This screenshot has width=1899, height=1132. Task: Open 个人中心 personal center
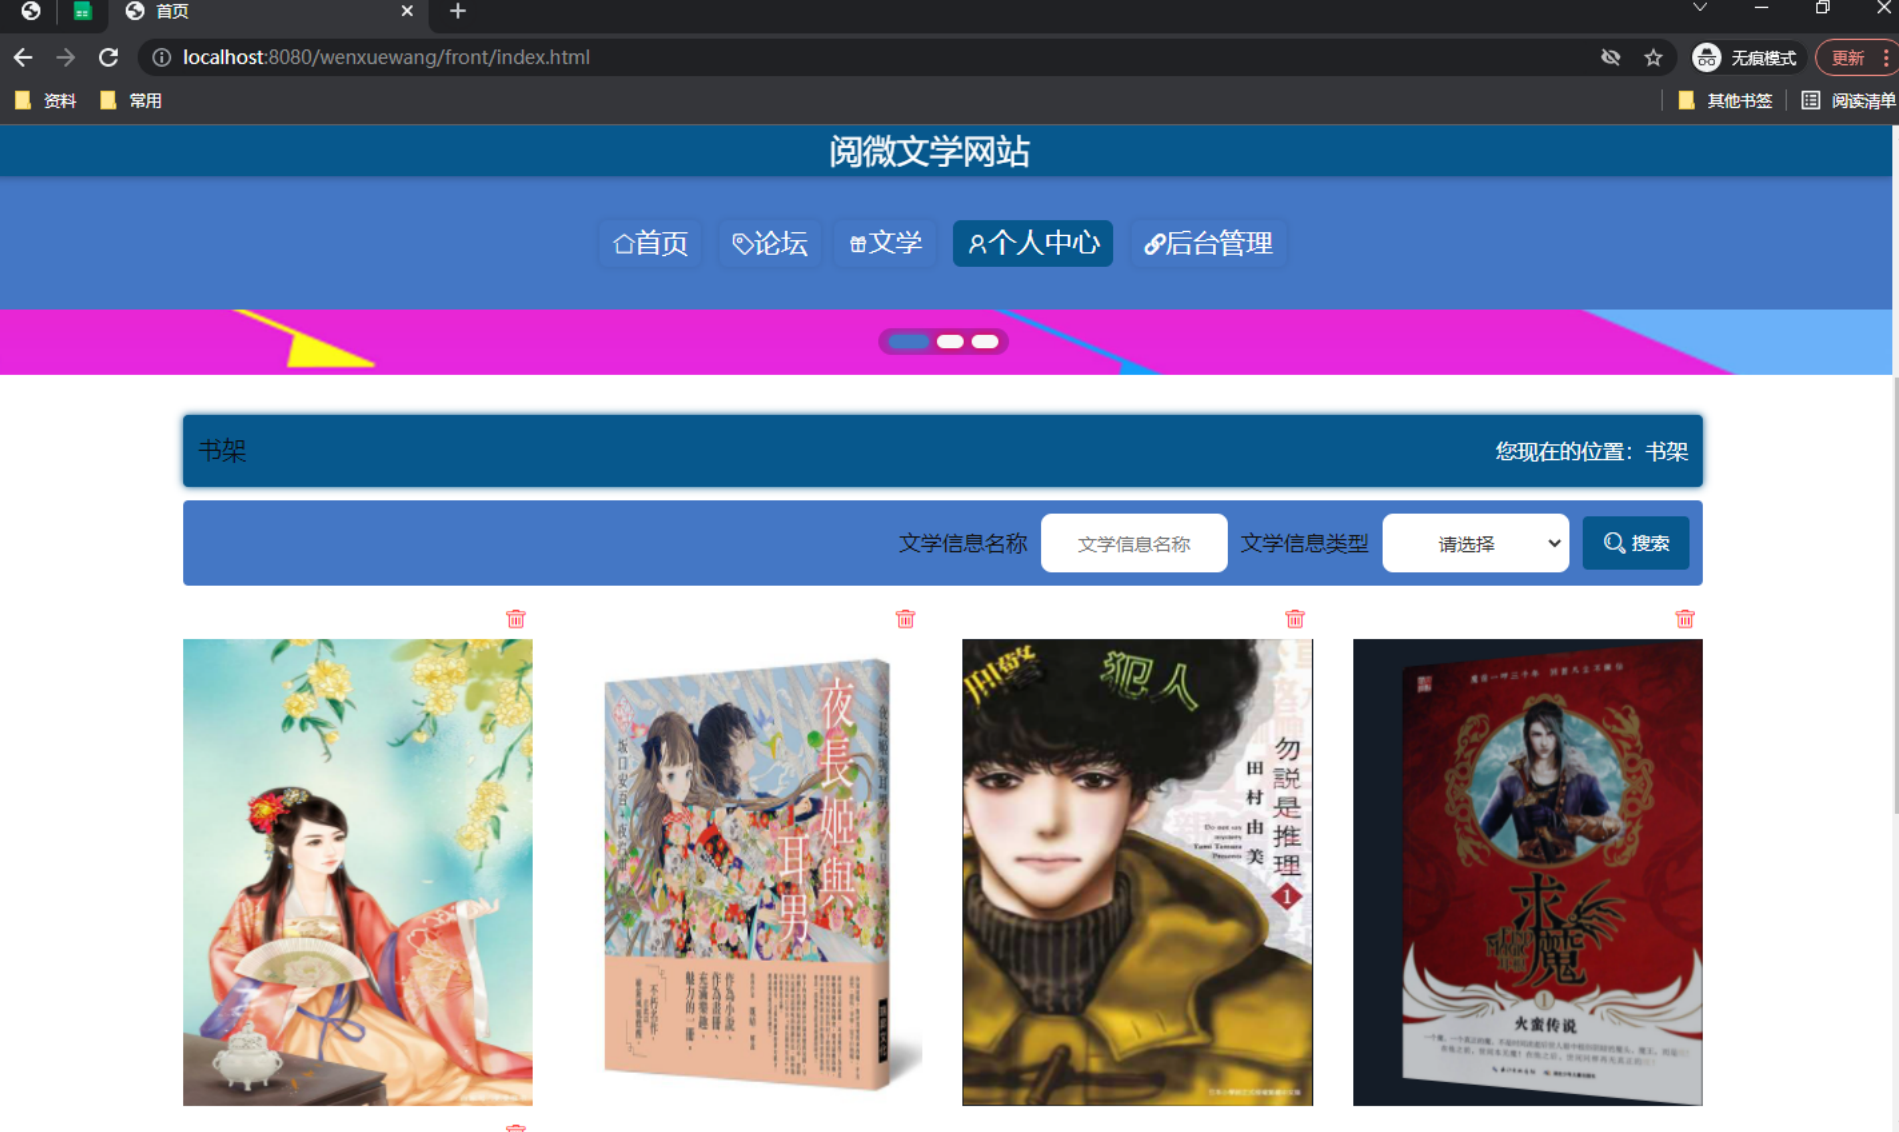coord(1033,243)
